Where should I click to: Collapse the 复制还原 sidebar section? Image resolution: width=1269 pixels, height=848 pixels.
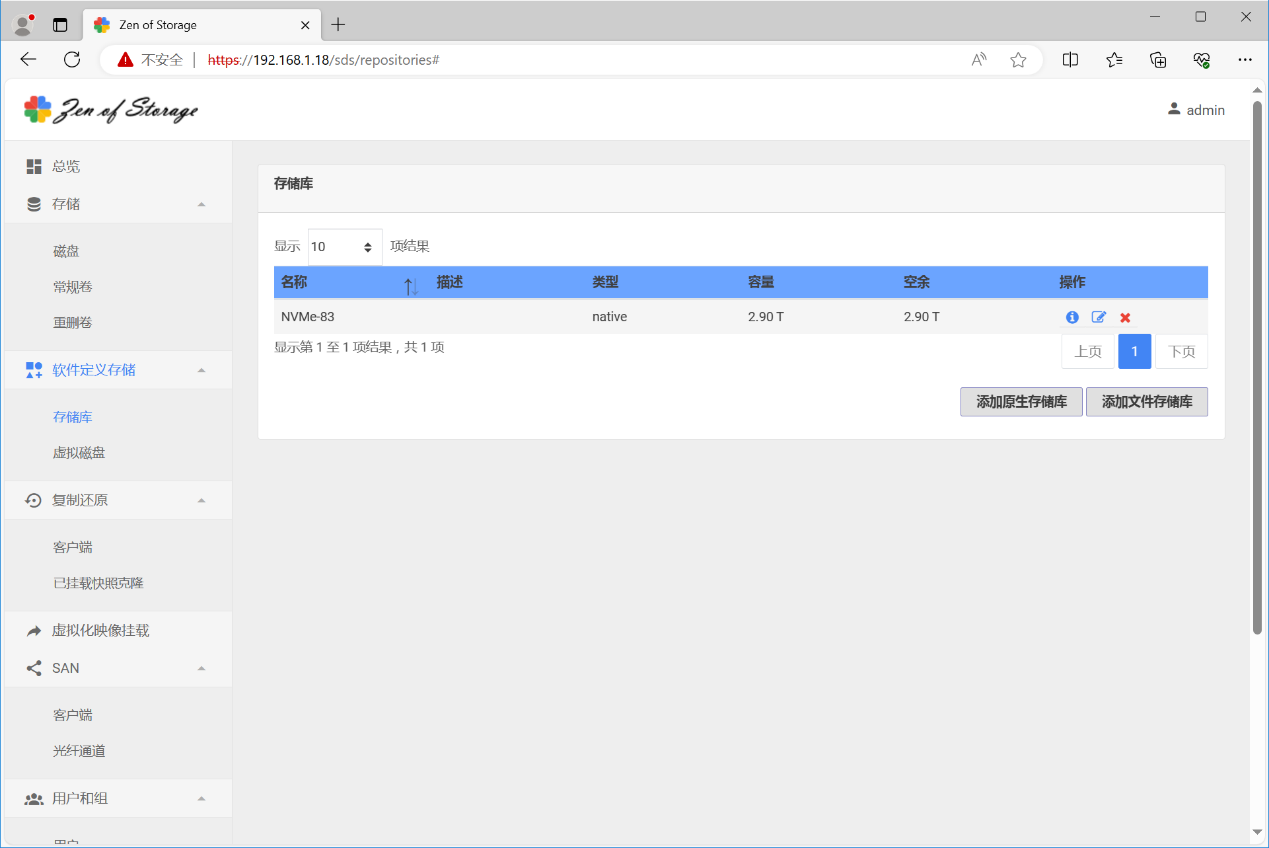click(x=201, y=500)
